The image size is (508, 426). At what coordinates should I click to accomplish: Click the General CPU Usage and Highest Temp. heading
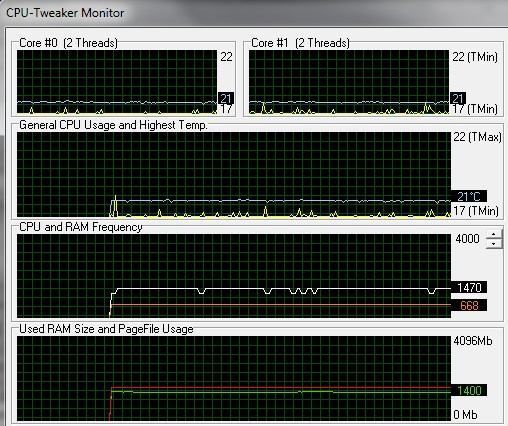(113, 125)
